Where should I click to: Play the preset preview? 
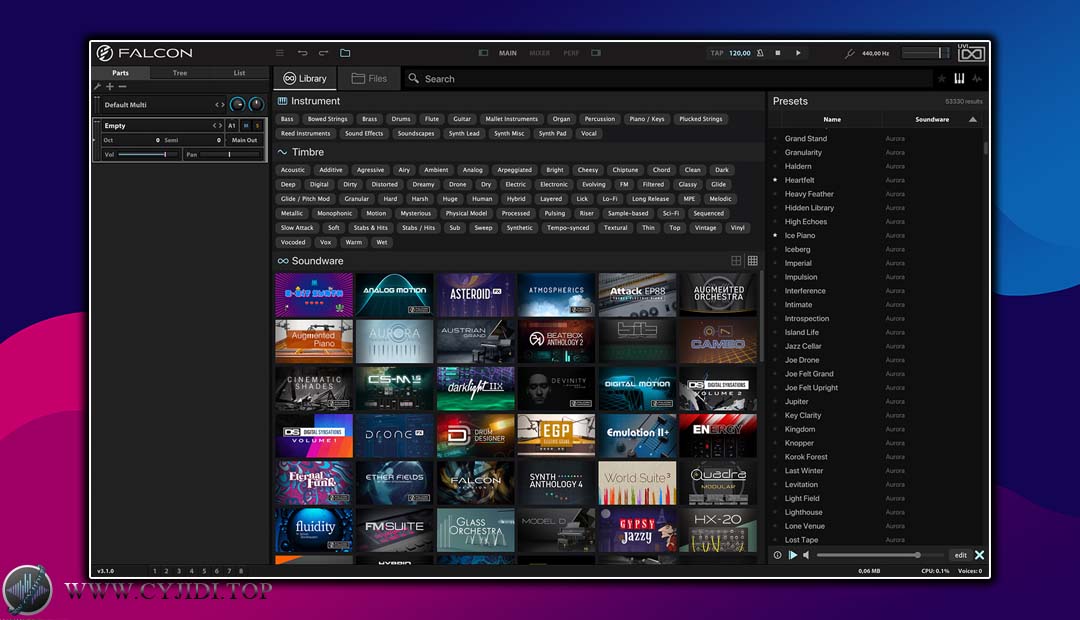pyautogui.click(x=793, y=555)
